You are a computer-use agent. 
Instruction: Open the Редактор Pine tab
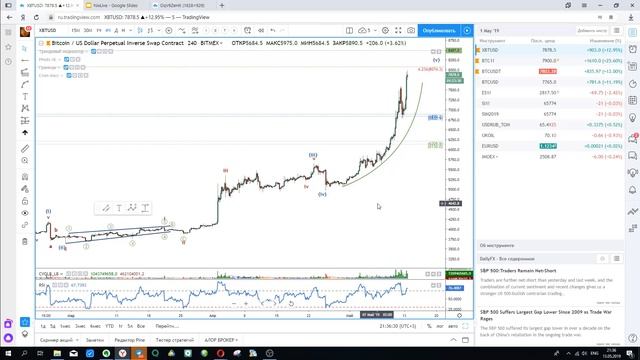[129, 340]
